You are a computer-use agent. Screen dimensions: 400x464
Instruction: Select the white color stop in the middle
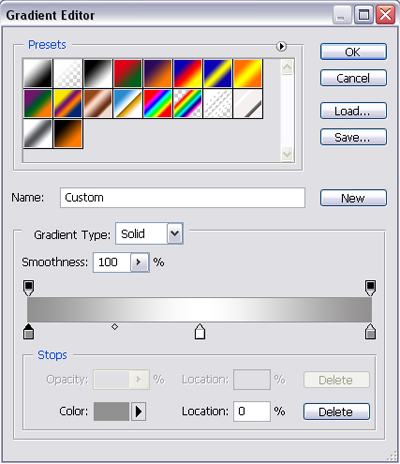(200, 331)
